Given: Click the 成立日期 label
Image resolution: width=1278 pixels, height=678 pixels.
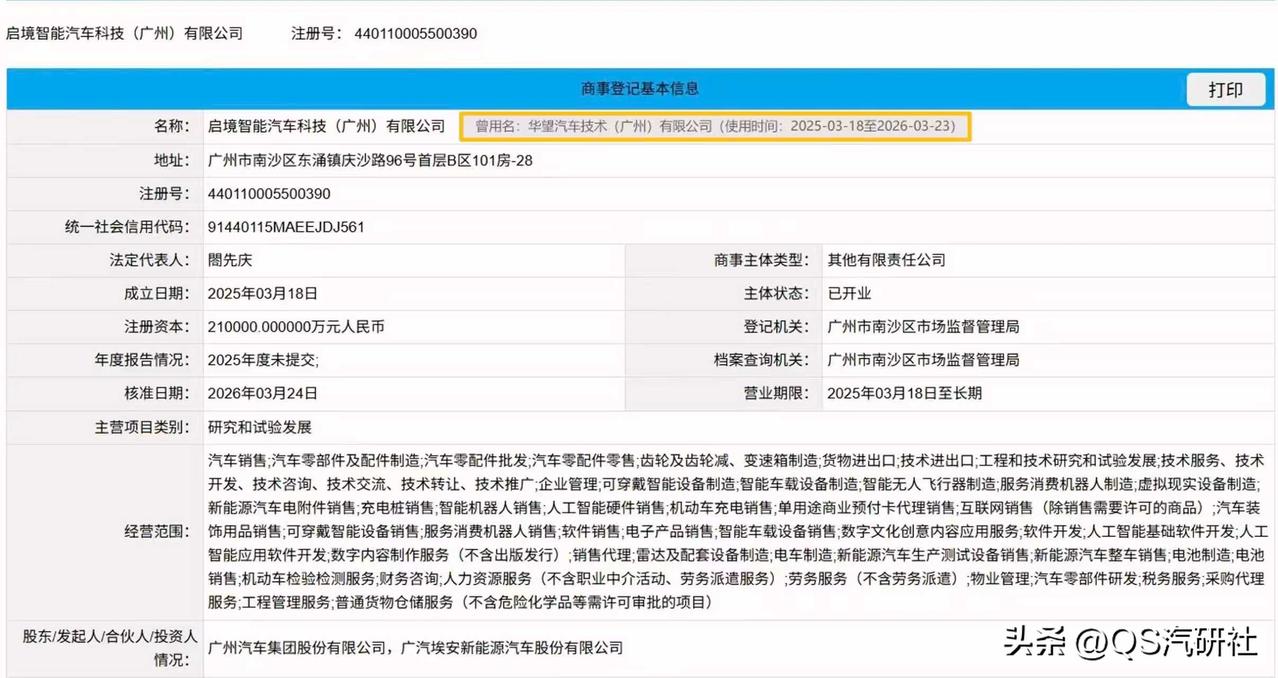Looking at the screenshot, I should pyautogui.click(x=157, y=293).
